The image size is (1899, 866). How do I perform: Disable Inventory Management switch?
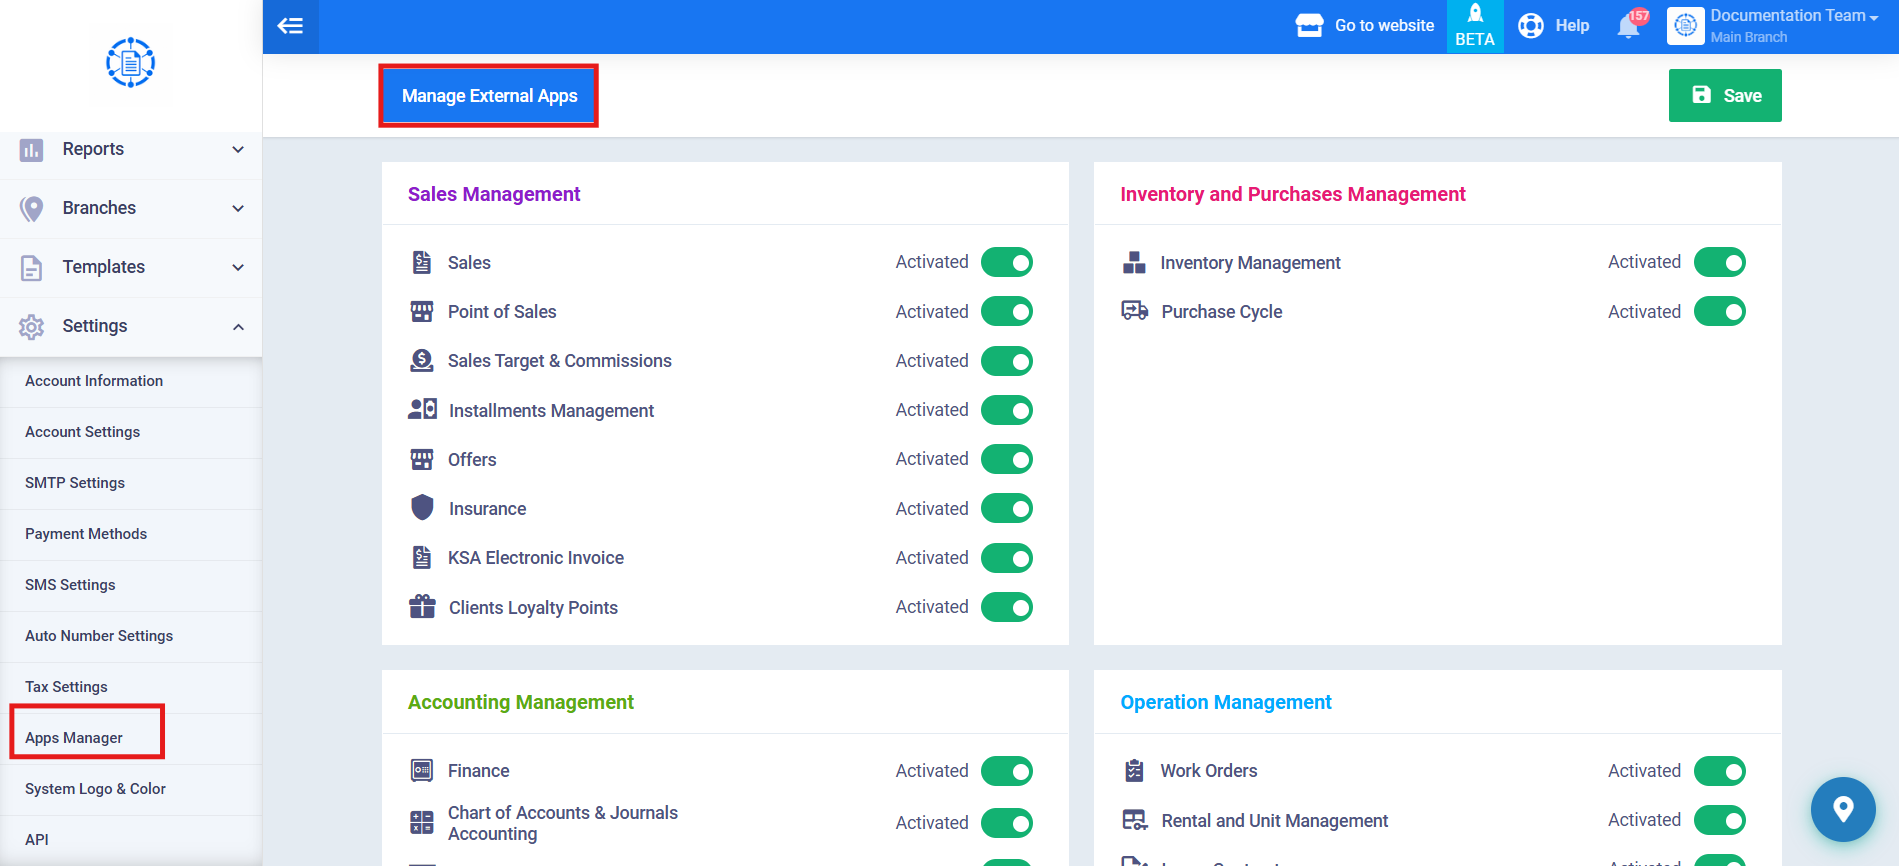pyautogui.click(x=1720, y=263)
